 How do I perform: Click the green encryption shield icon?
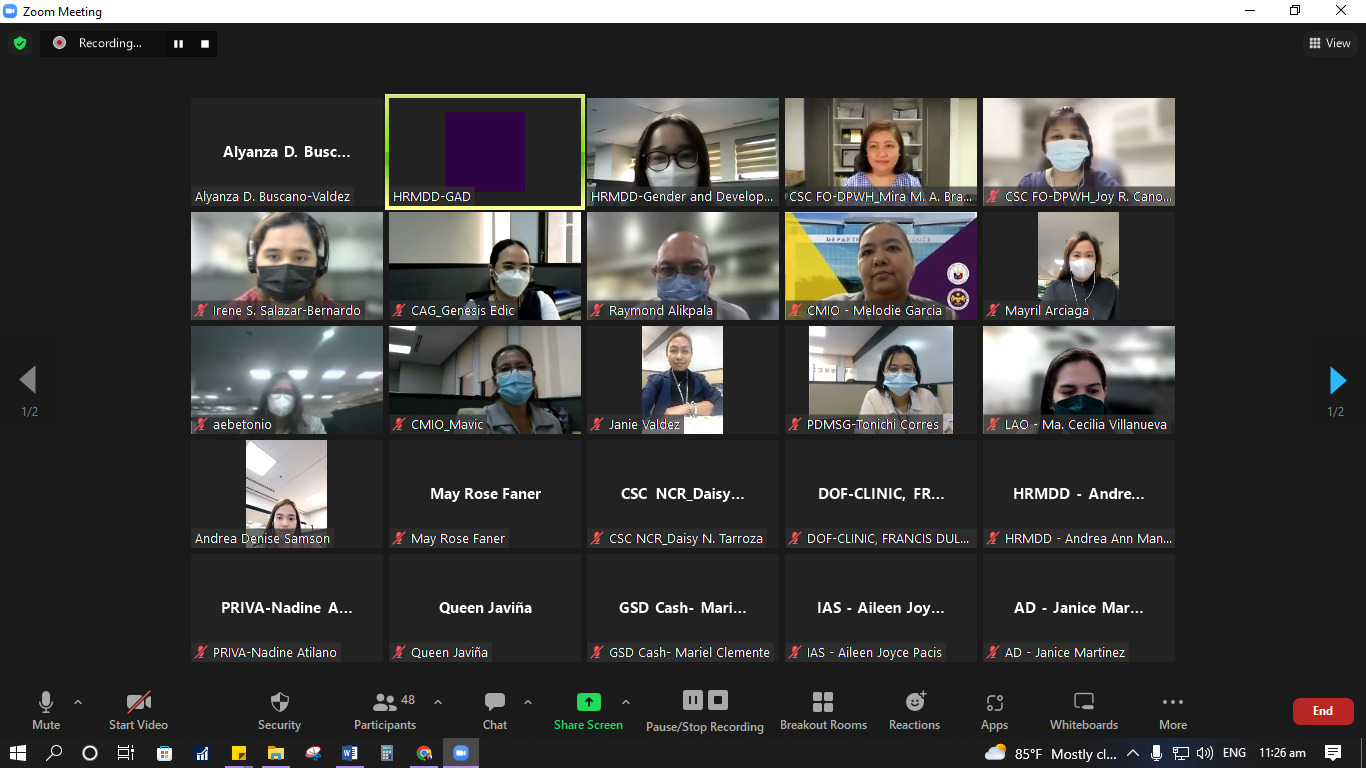point(19,43)
